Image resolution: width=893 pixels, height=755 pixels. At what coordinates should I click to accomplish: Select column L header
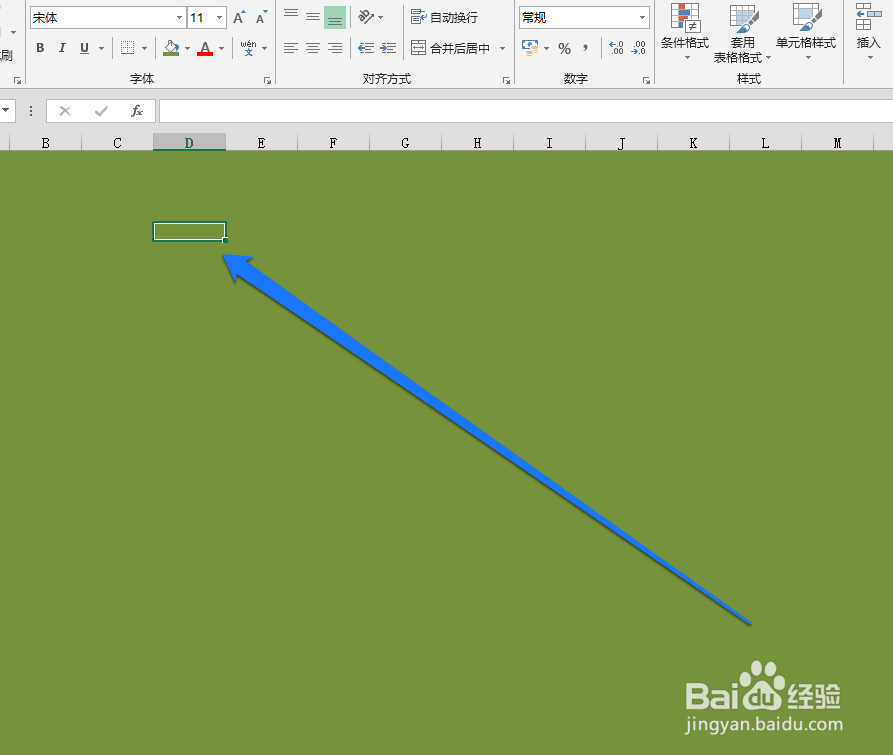pos(765,143)
